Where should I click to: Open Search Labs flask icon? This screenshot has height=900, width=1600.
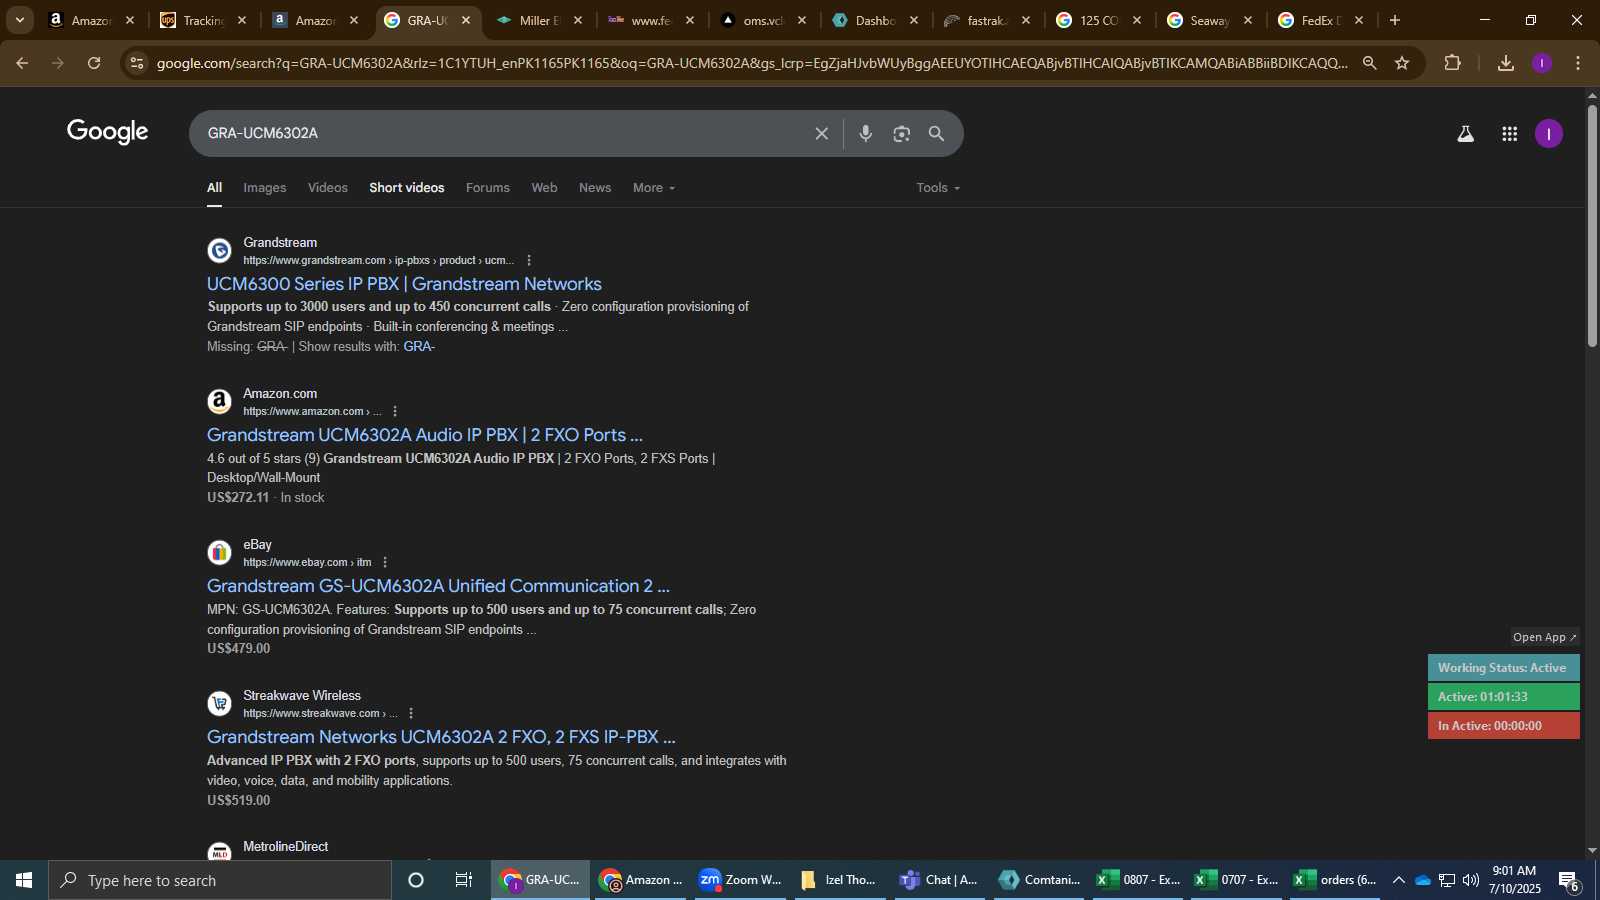[1465, 133]
